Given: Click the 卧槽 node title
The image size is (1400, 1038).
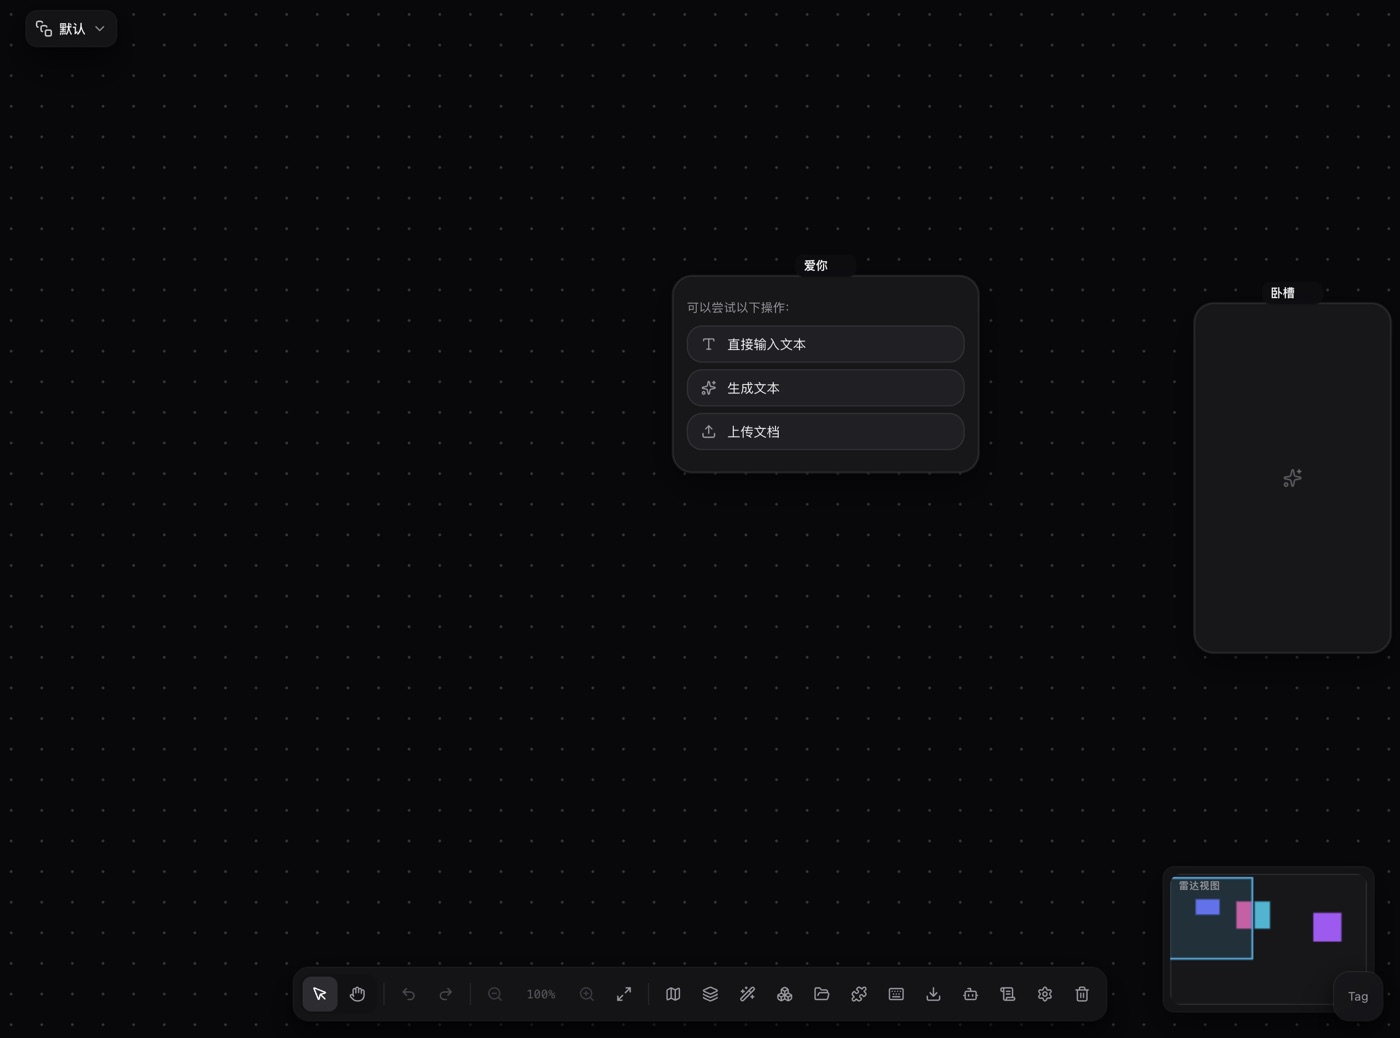Looking at the screenshot, I should [1283, 293].
